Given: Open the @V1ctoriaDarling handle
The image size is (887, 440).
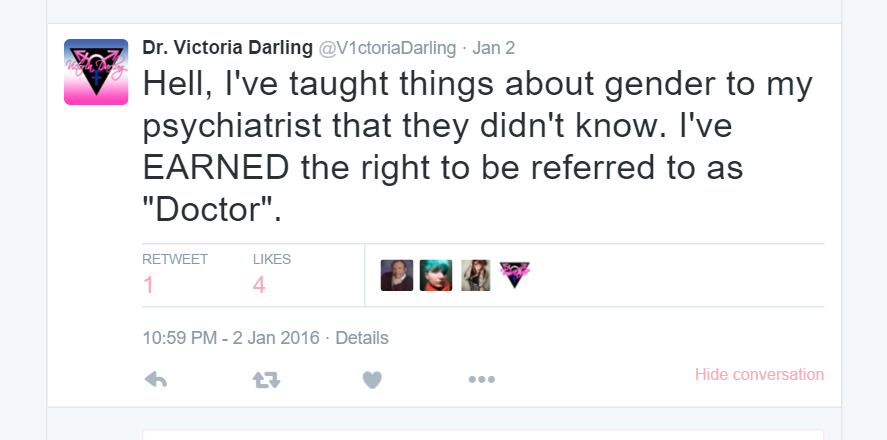Looking at the screenshot, I should tap(387, 49).
